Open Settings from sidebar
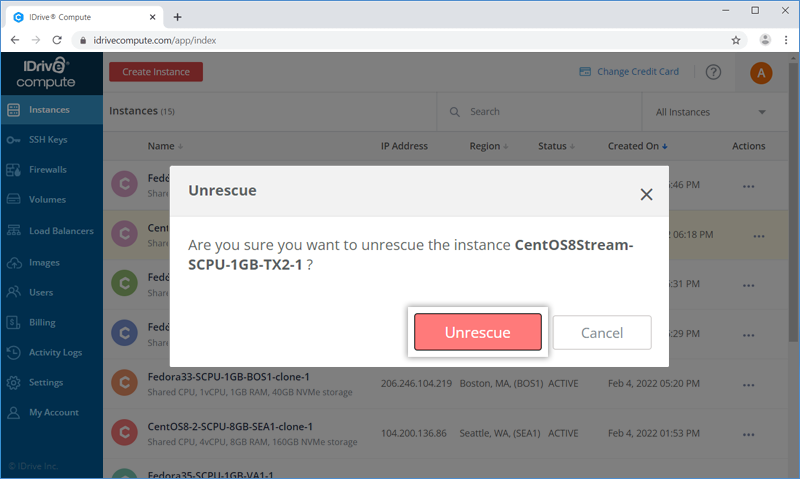 [x=46, y=382]
